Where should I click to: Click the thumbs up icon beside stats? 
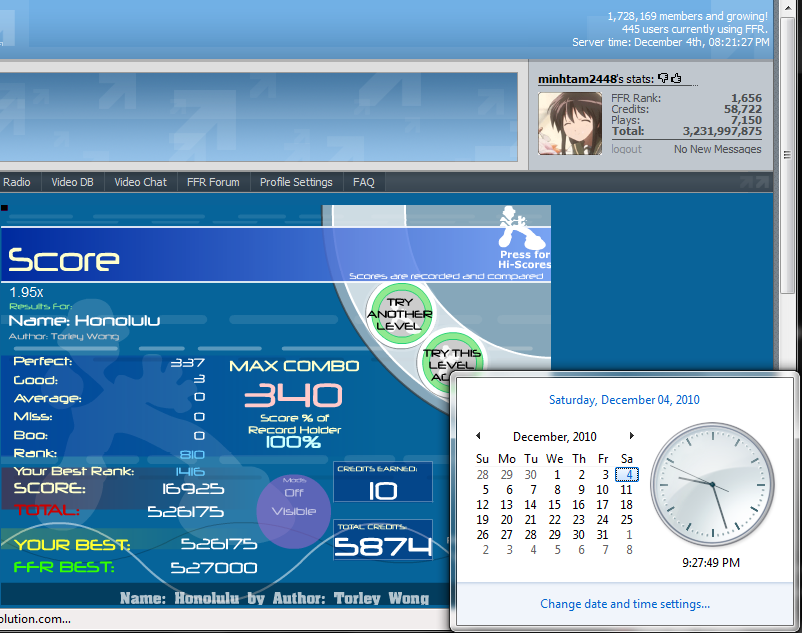tap(676, 78)
